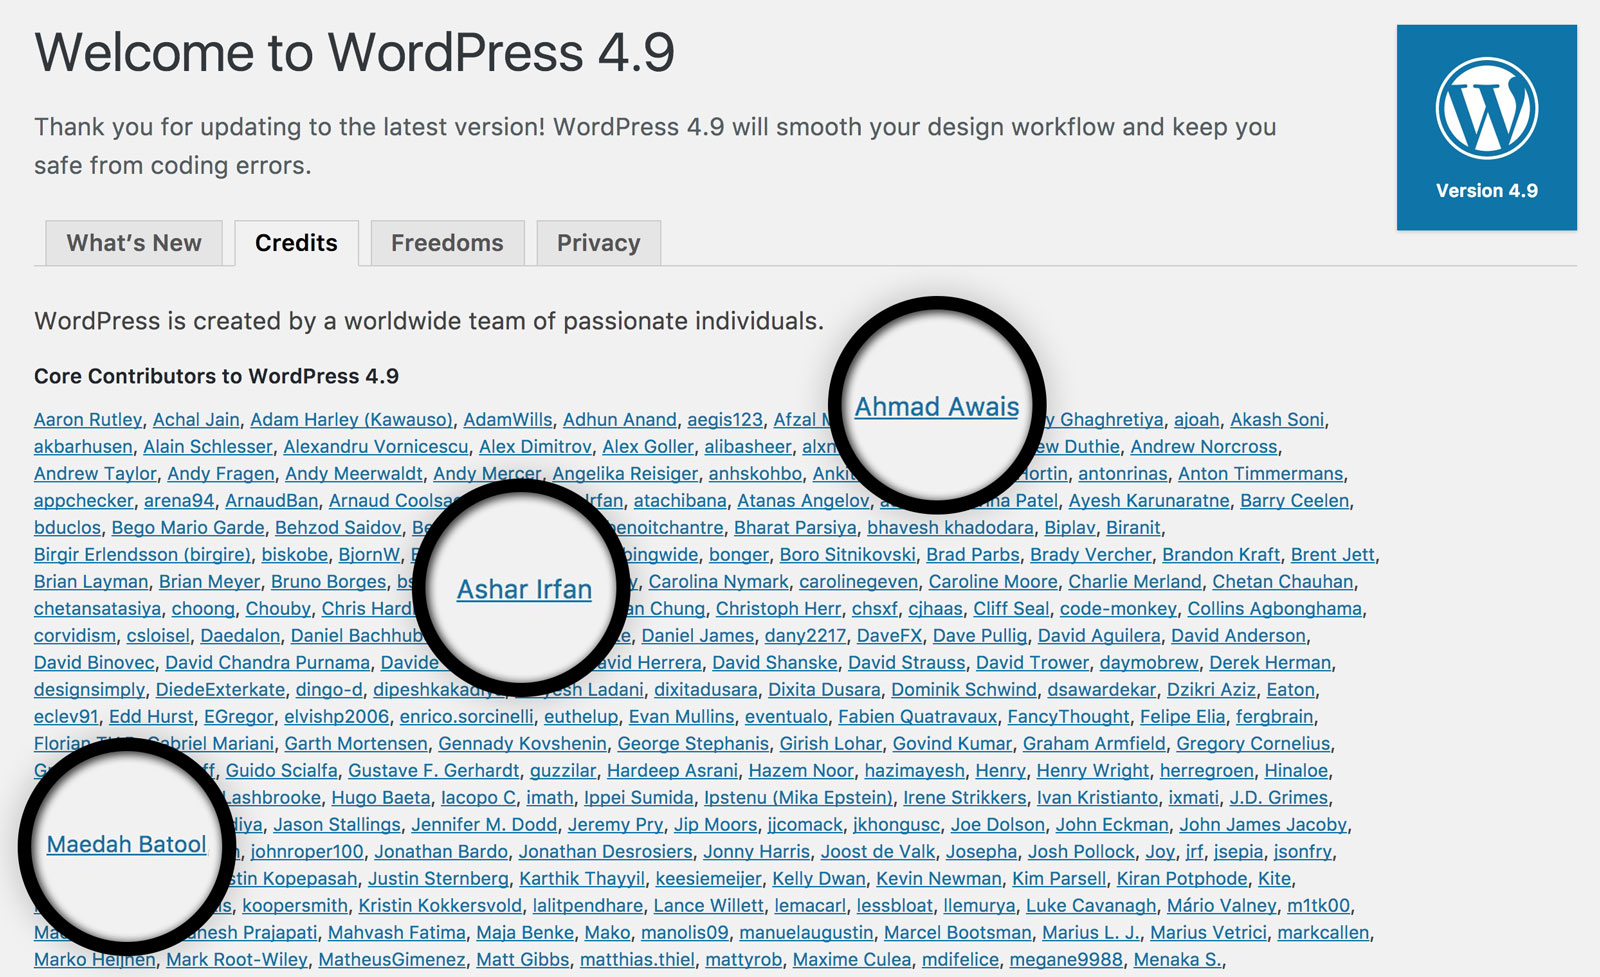Open akbarhusen contributor link
The height and width of the screenshot is (977, 1600).
tap(83, 447)
